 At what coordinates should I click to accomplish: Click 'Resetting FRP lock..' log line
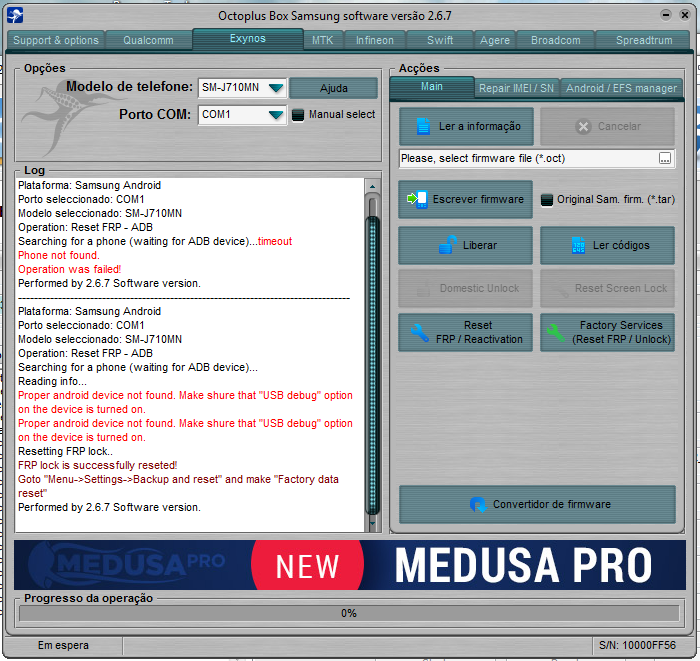[65, 451]
